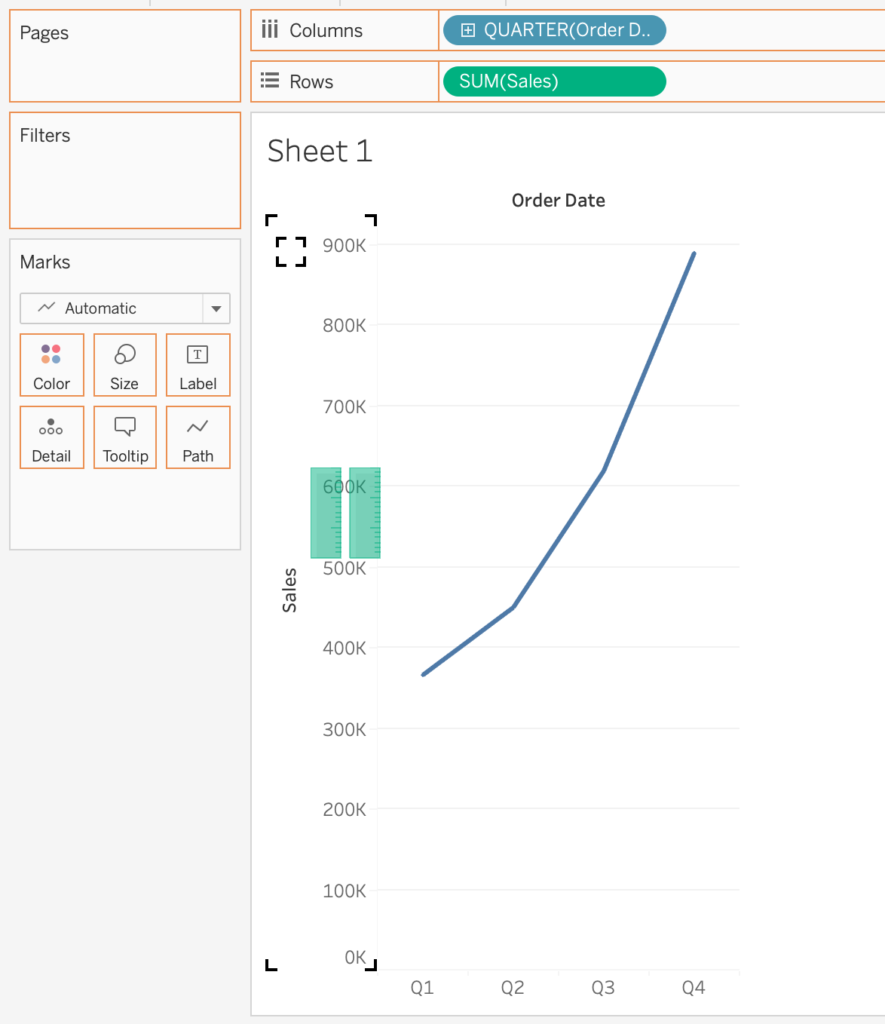Click the Filters shelf

(125, 170)
